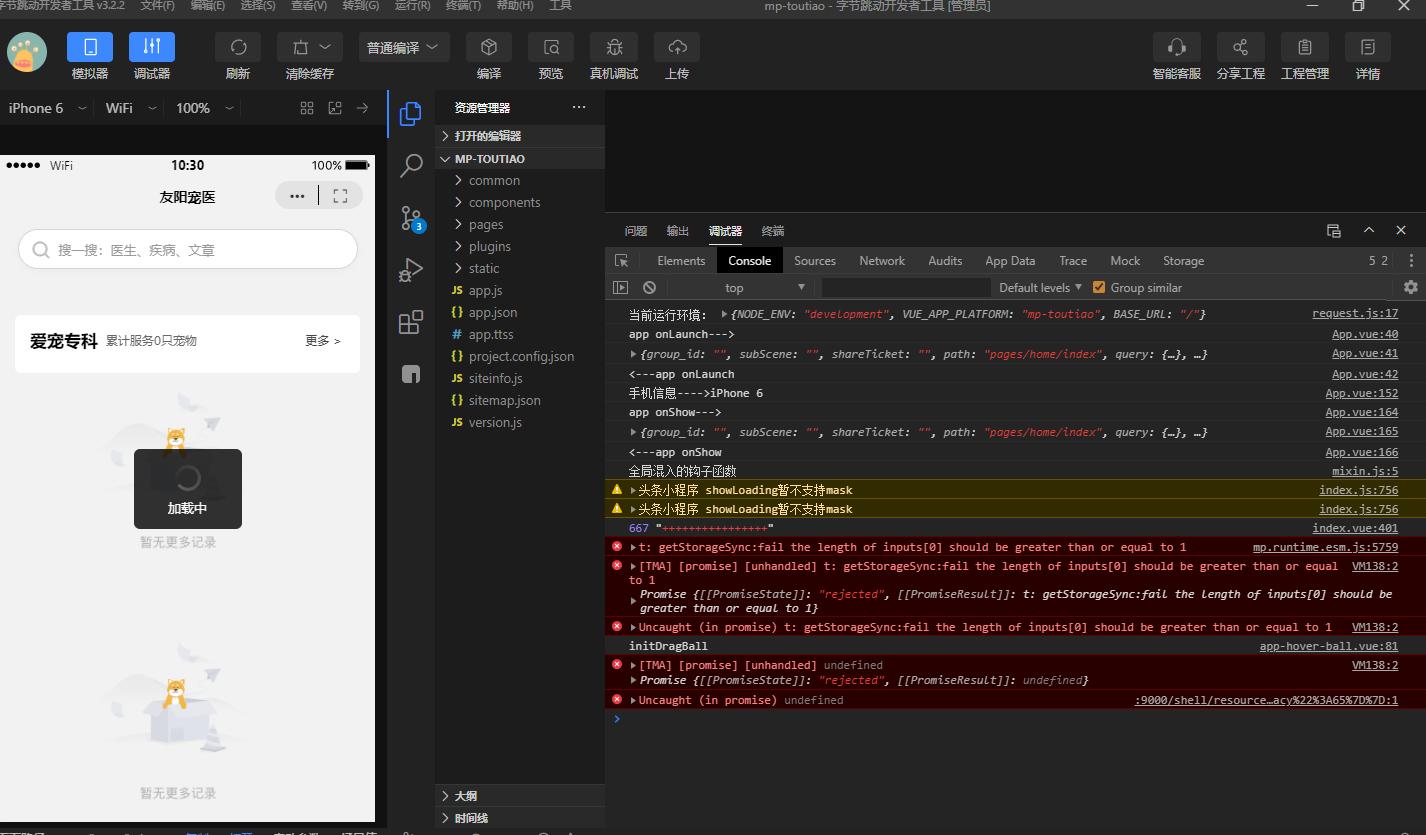Click the 真机调试 bug icon
This screenshot has width=1426, height=835.
point(613,47)
